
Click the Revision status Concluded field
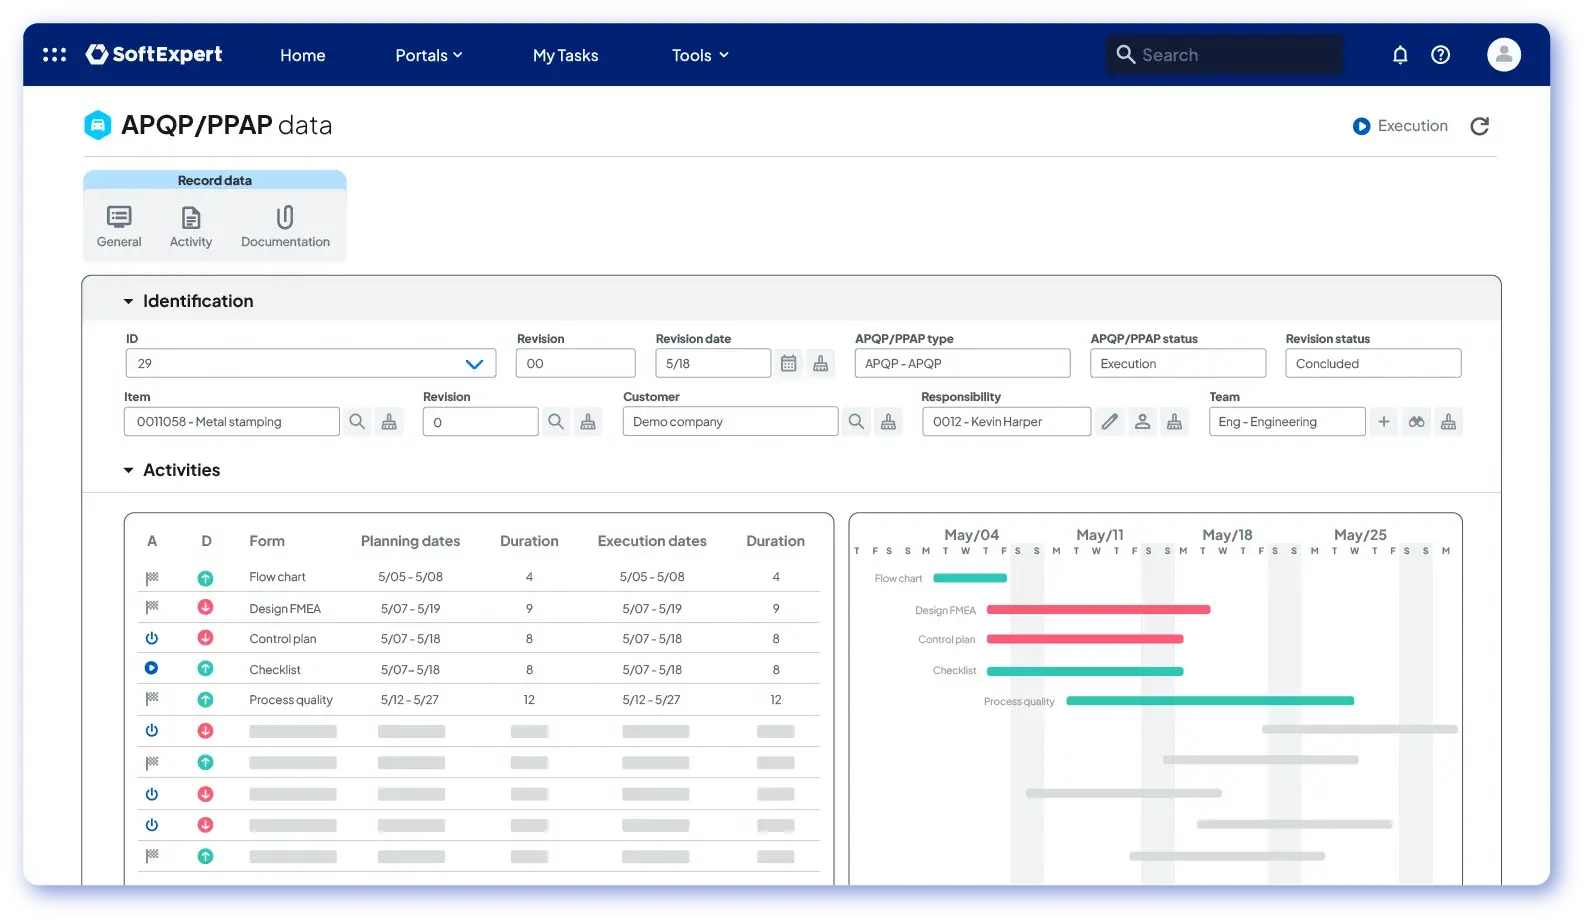1373,363
